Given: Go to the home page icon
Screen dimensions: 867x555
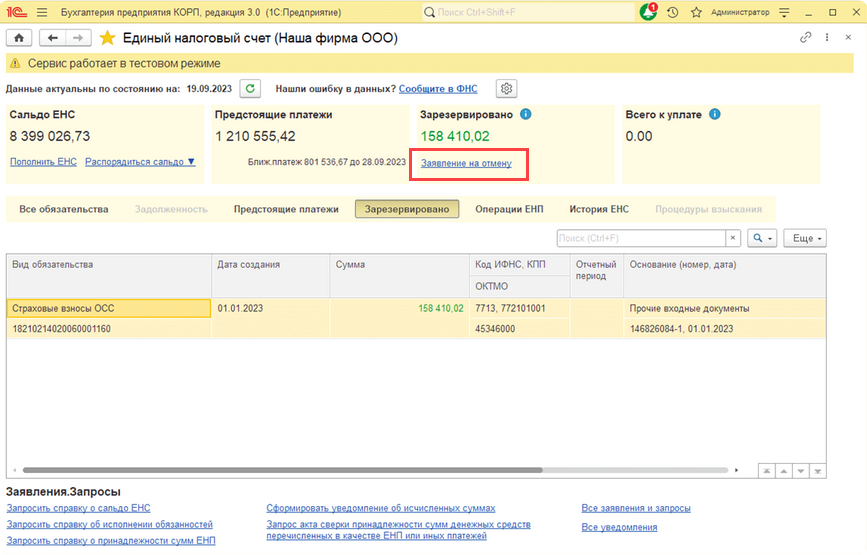Looking at the screenshot, I should 19,38.
